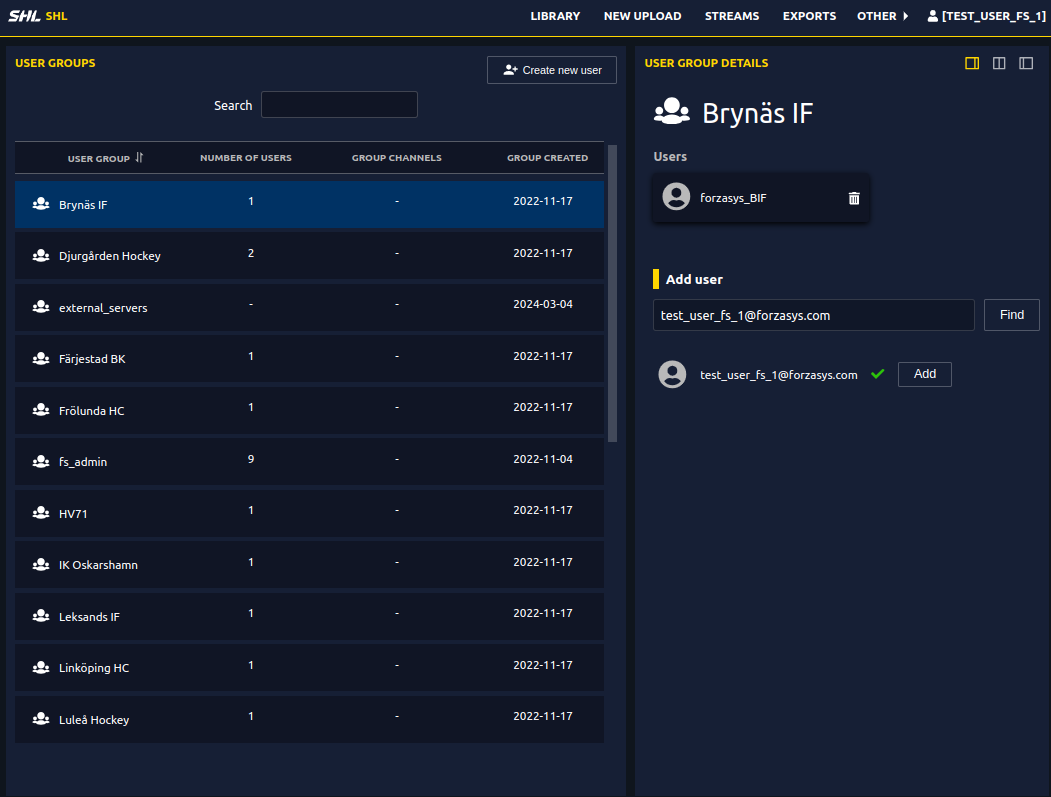Choose the left-side panel layout icon
Image resolution: width=1051 pixels, height=797 pixels.
[x=1025, y=63]
